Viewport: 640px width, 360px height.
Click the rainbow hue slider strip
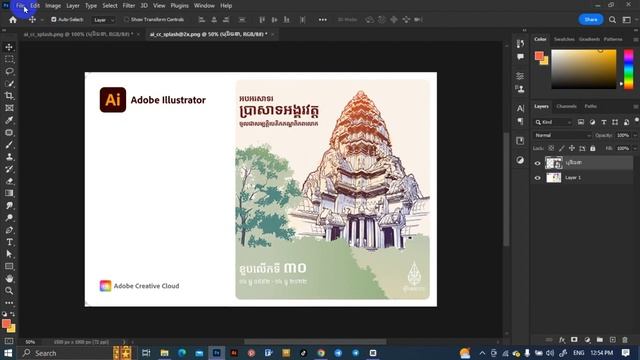(x=629, y=68)
